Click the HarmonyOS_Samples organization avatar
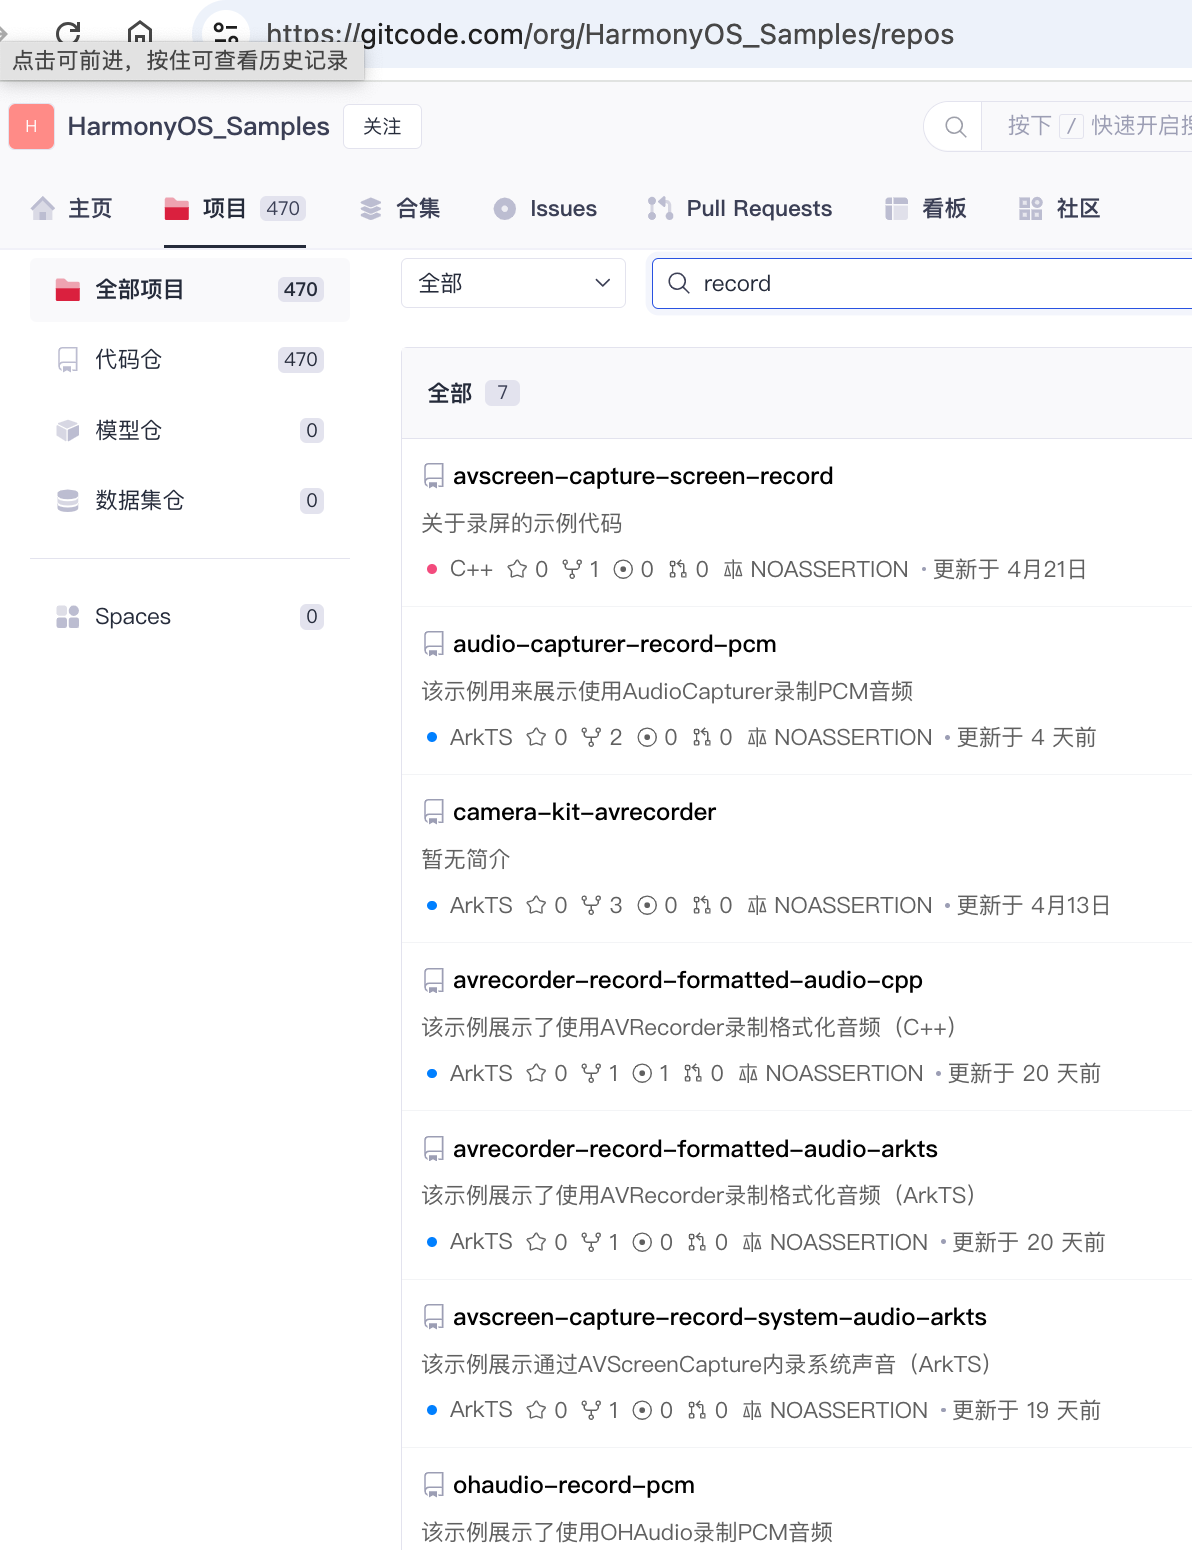The image size is (1192, 1550). pyautogui.click(x=31, y=126)
